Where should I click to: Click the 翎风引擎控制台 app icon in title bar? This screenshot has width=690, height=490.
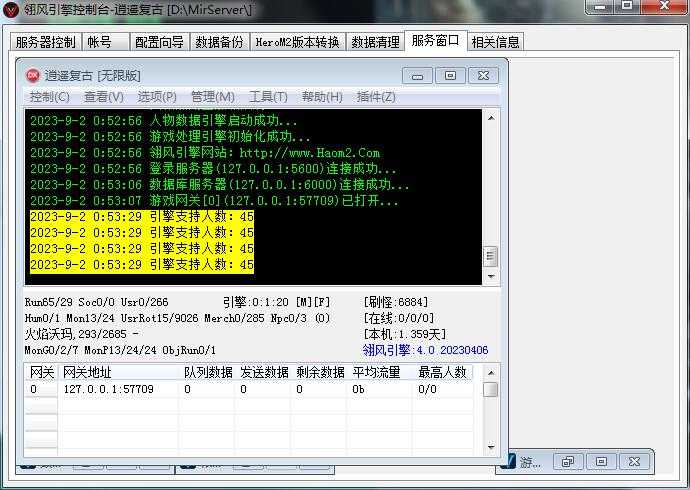click(12, 9)
